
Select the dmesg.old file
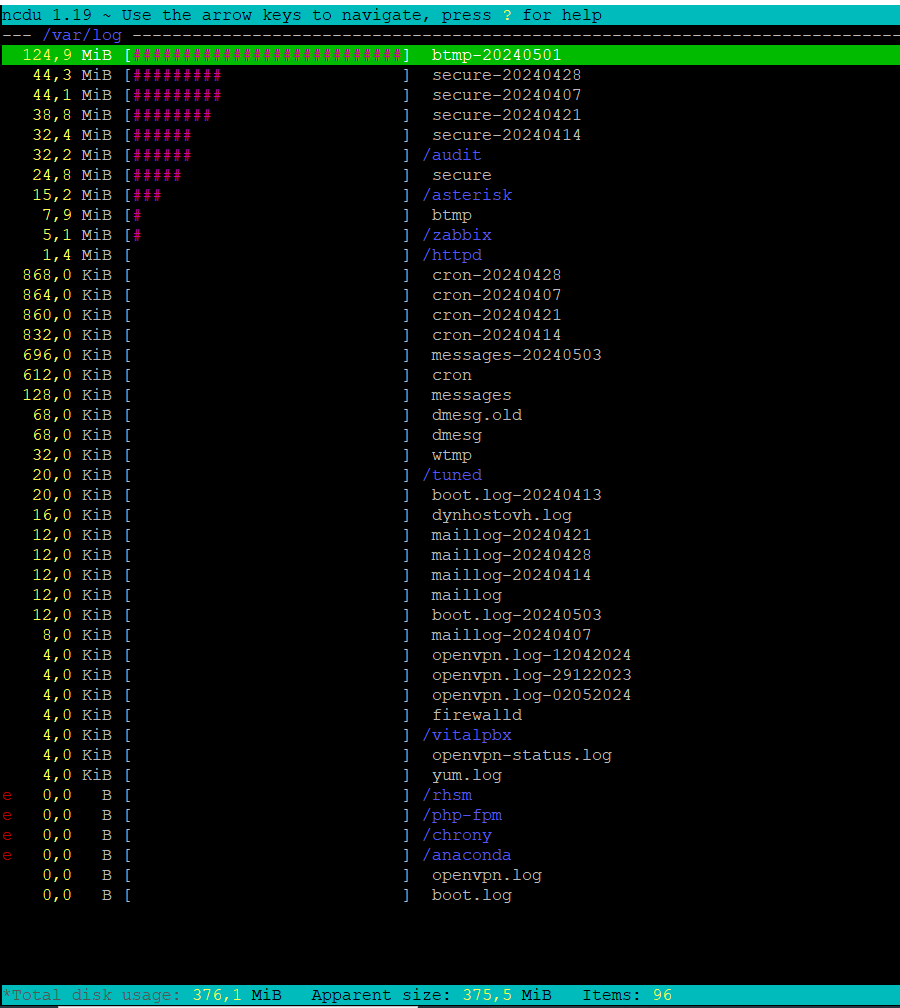[476, 415]
